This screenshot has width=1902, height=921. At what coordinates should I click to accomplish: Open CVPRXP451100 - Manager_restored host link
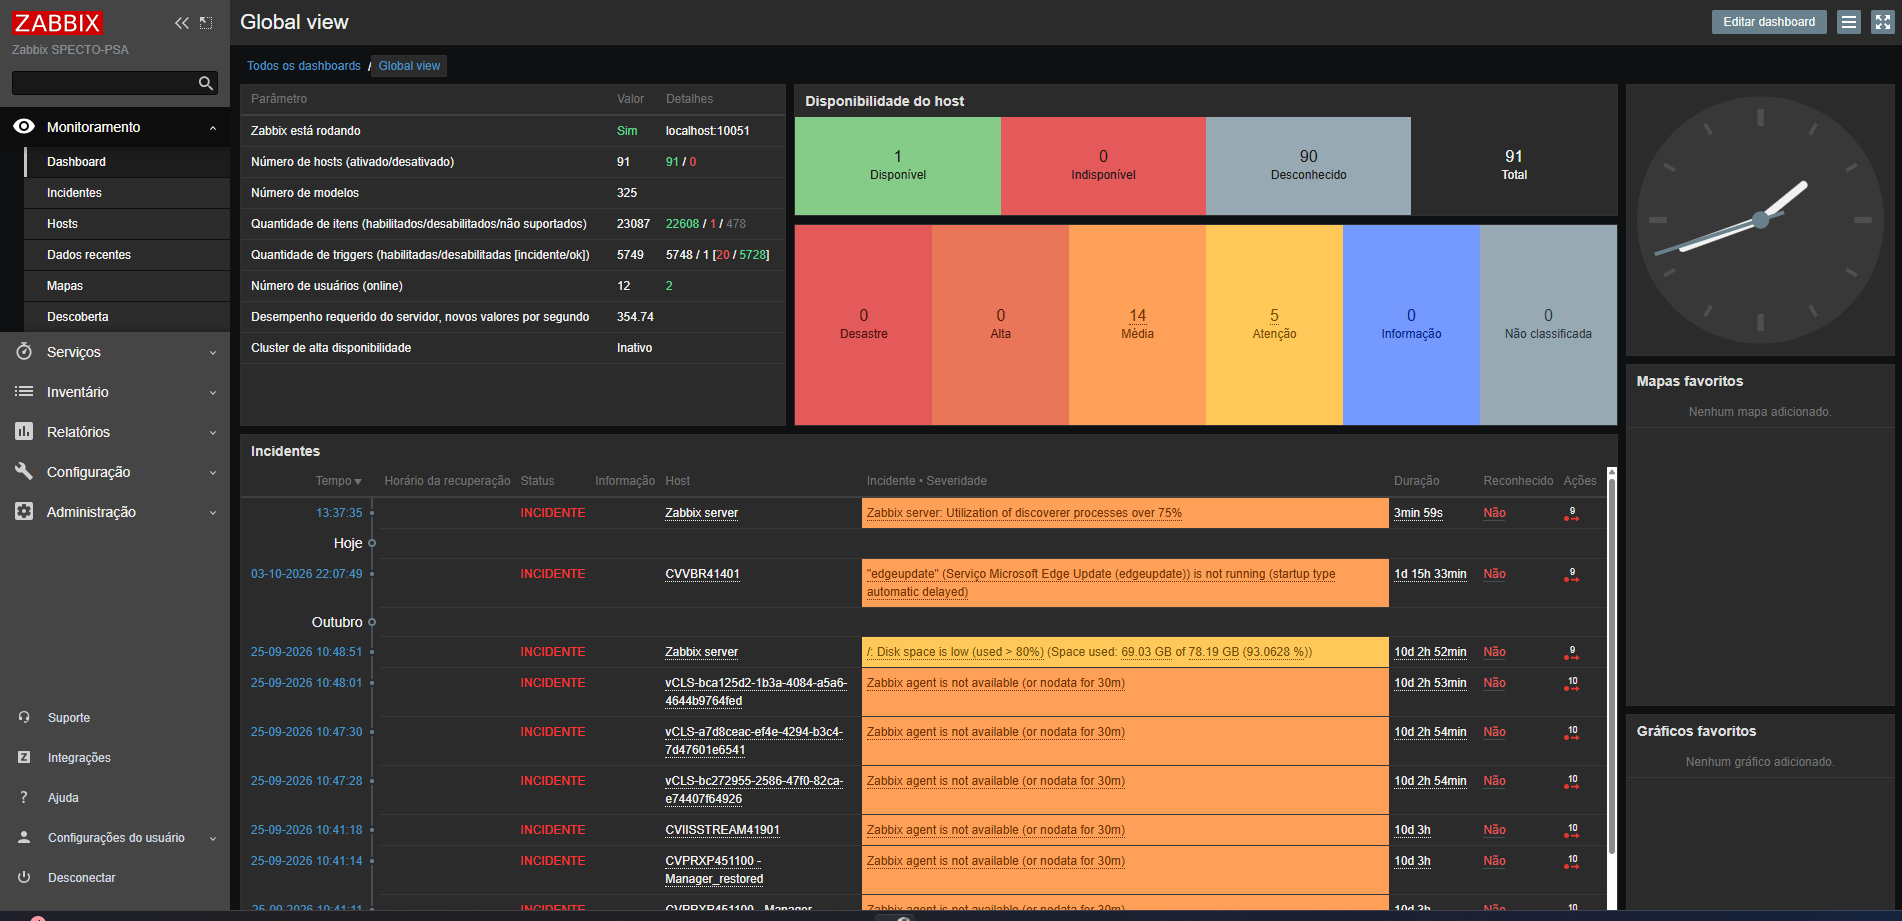click(714, 870)
